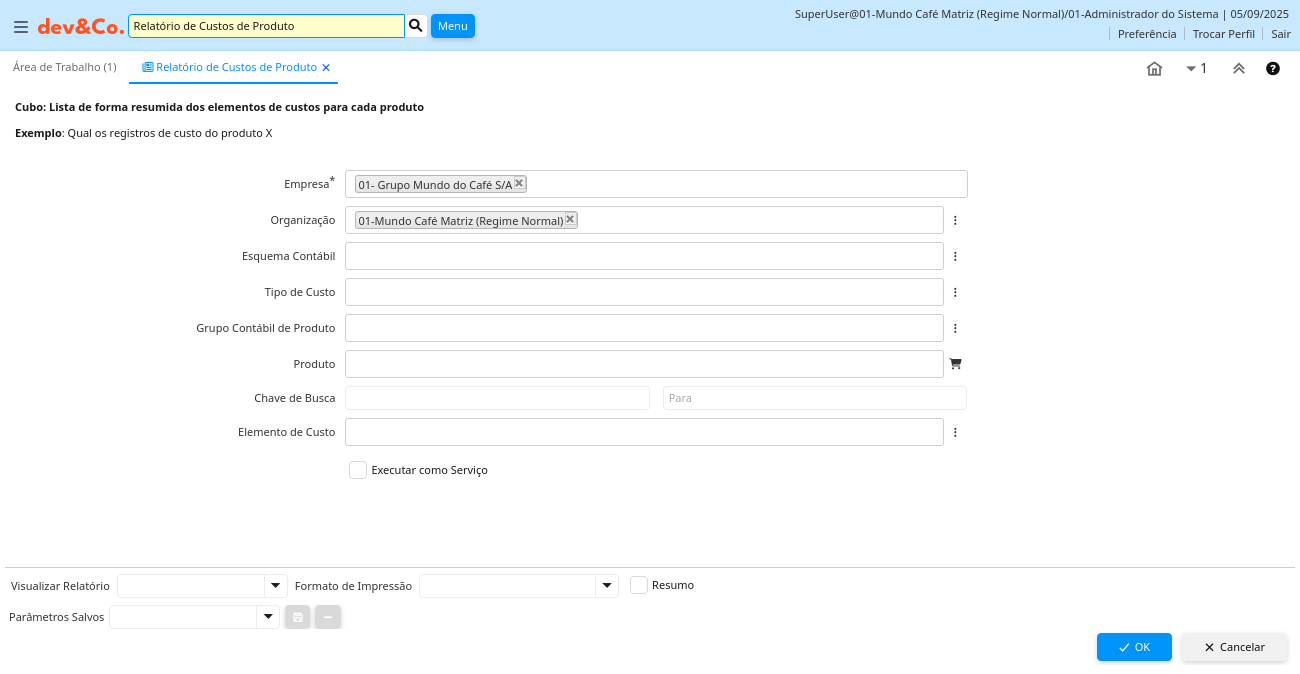Expand Formato de Impressão dropdown
This screenshot has height=674, width=1300.
(606, 586)
